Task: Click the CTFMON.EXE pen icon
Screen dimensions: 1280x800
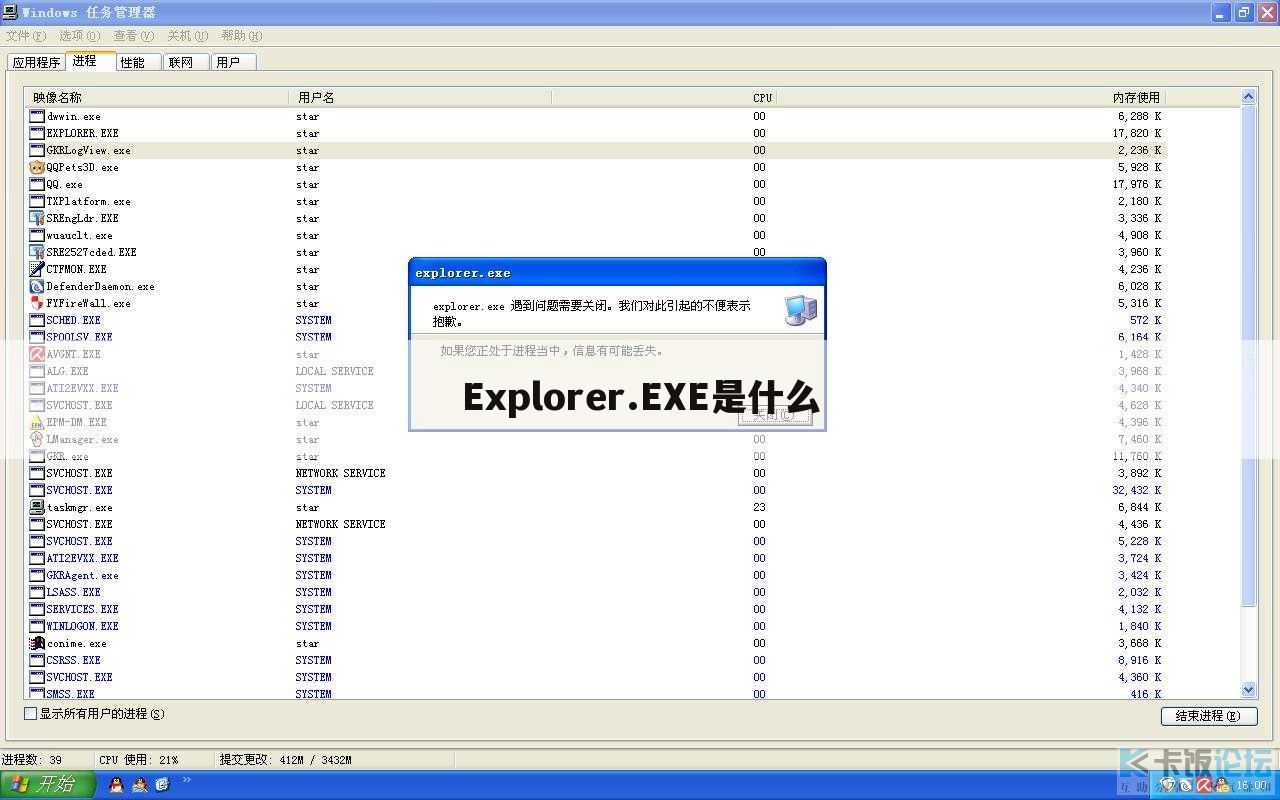Action: pyautogui.click(x=37, y=269)
